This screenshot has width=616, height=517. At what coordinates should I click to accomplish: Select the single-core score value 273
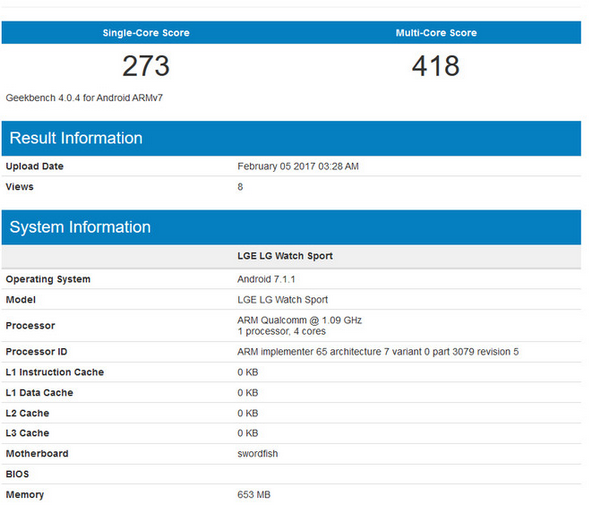[146, 66]
